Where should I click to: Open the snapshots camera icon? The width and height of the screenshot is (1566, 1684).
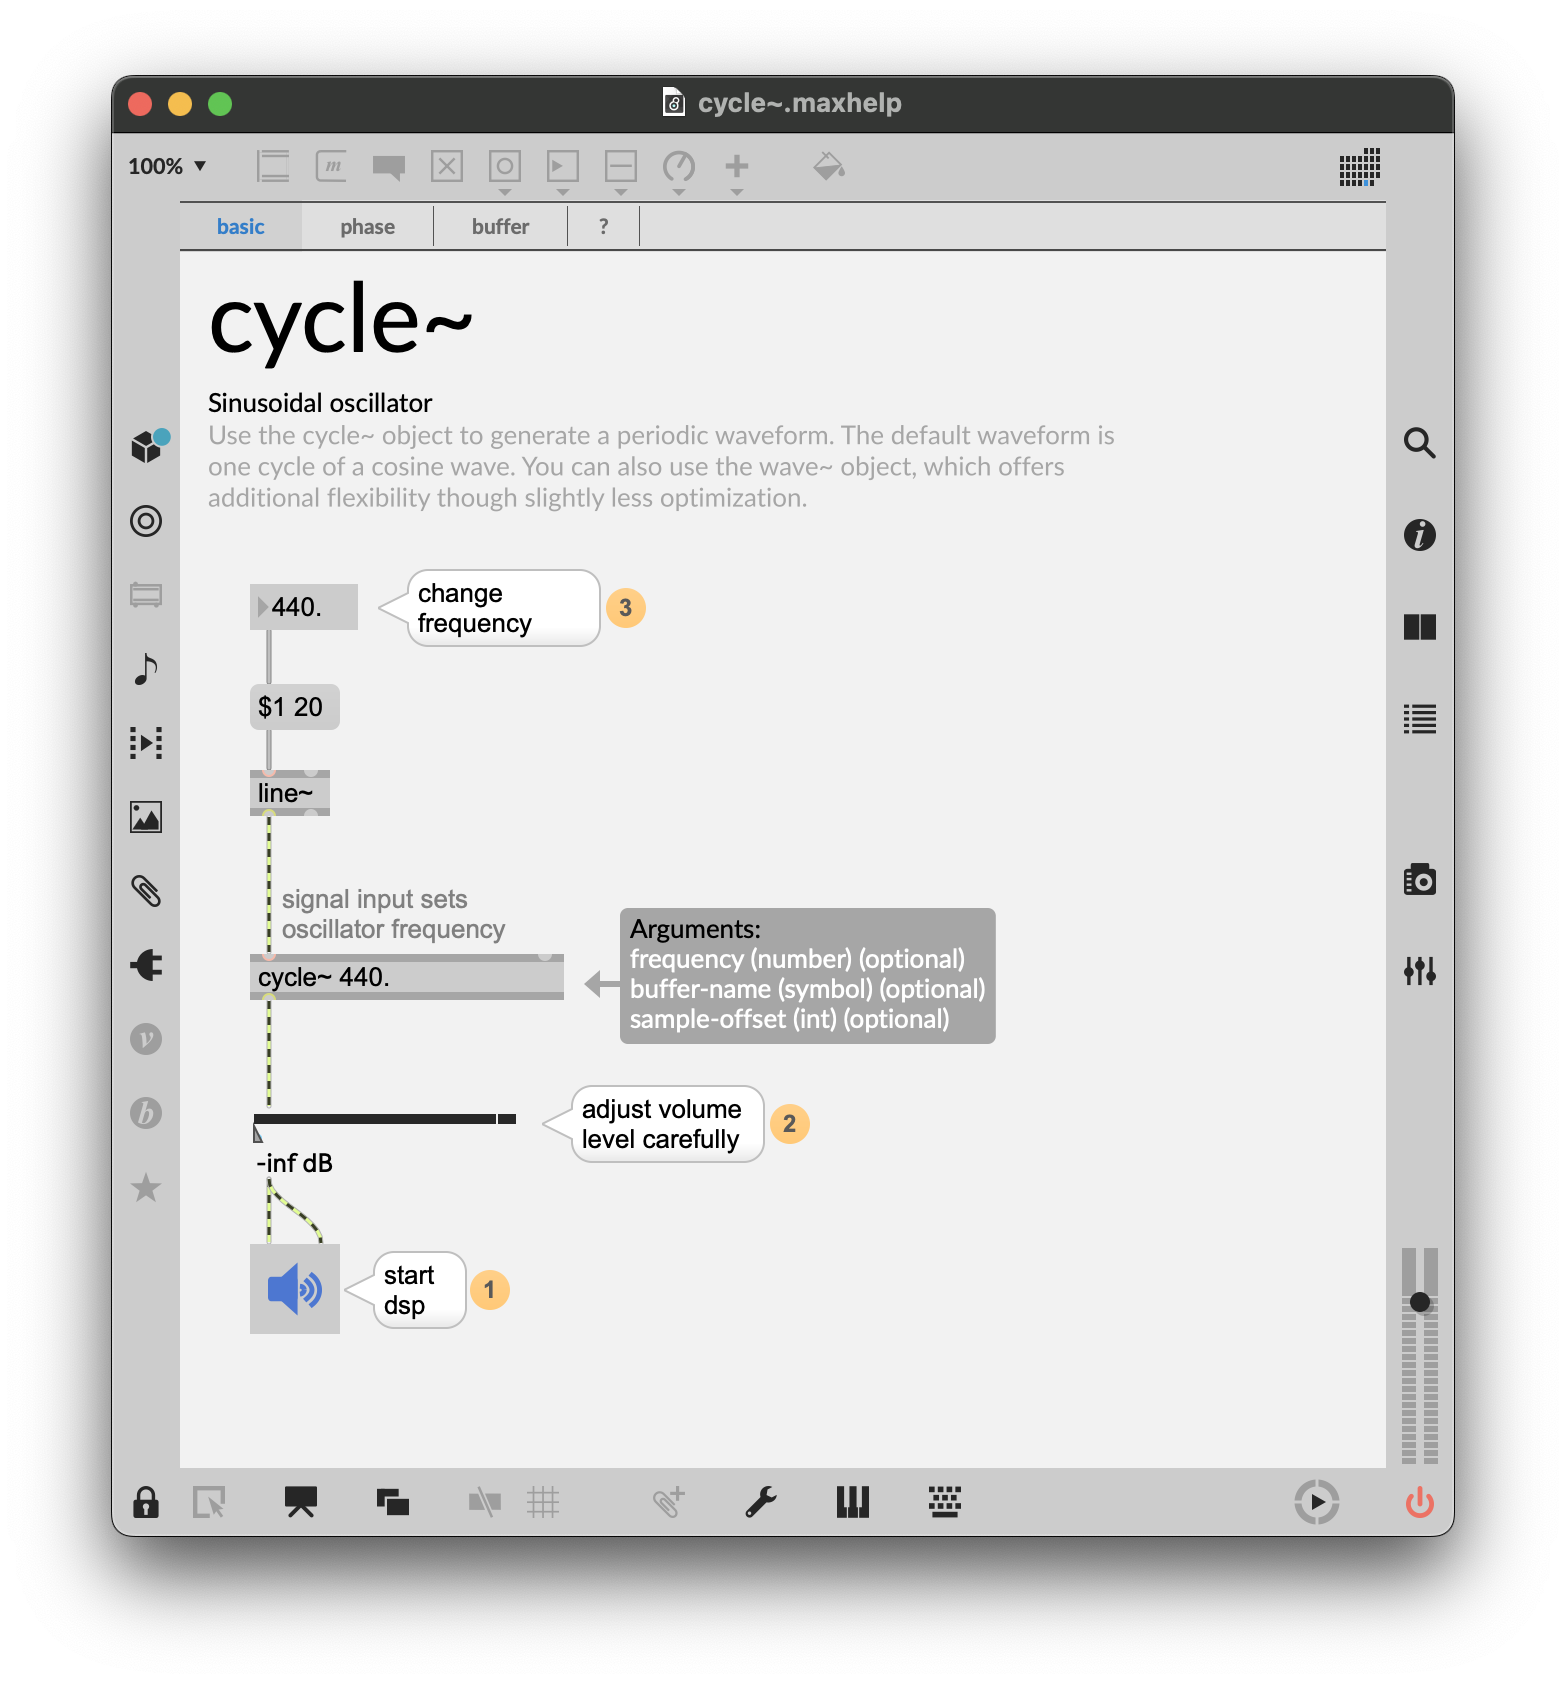[1420, 879]
